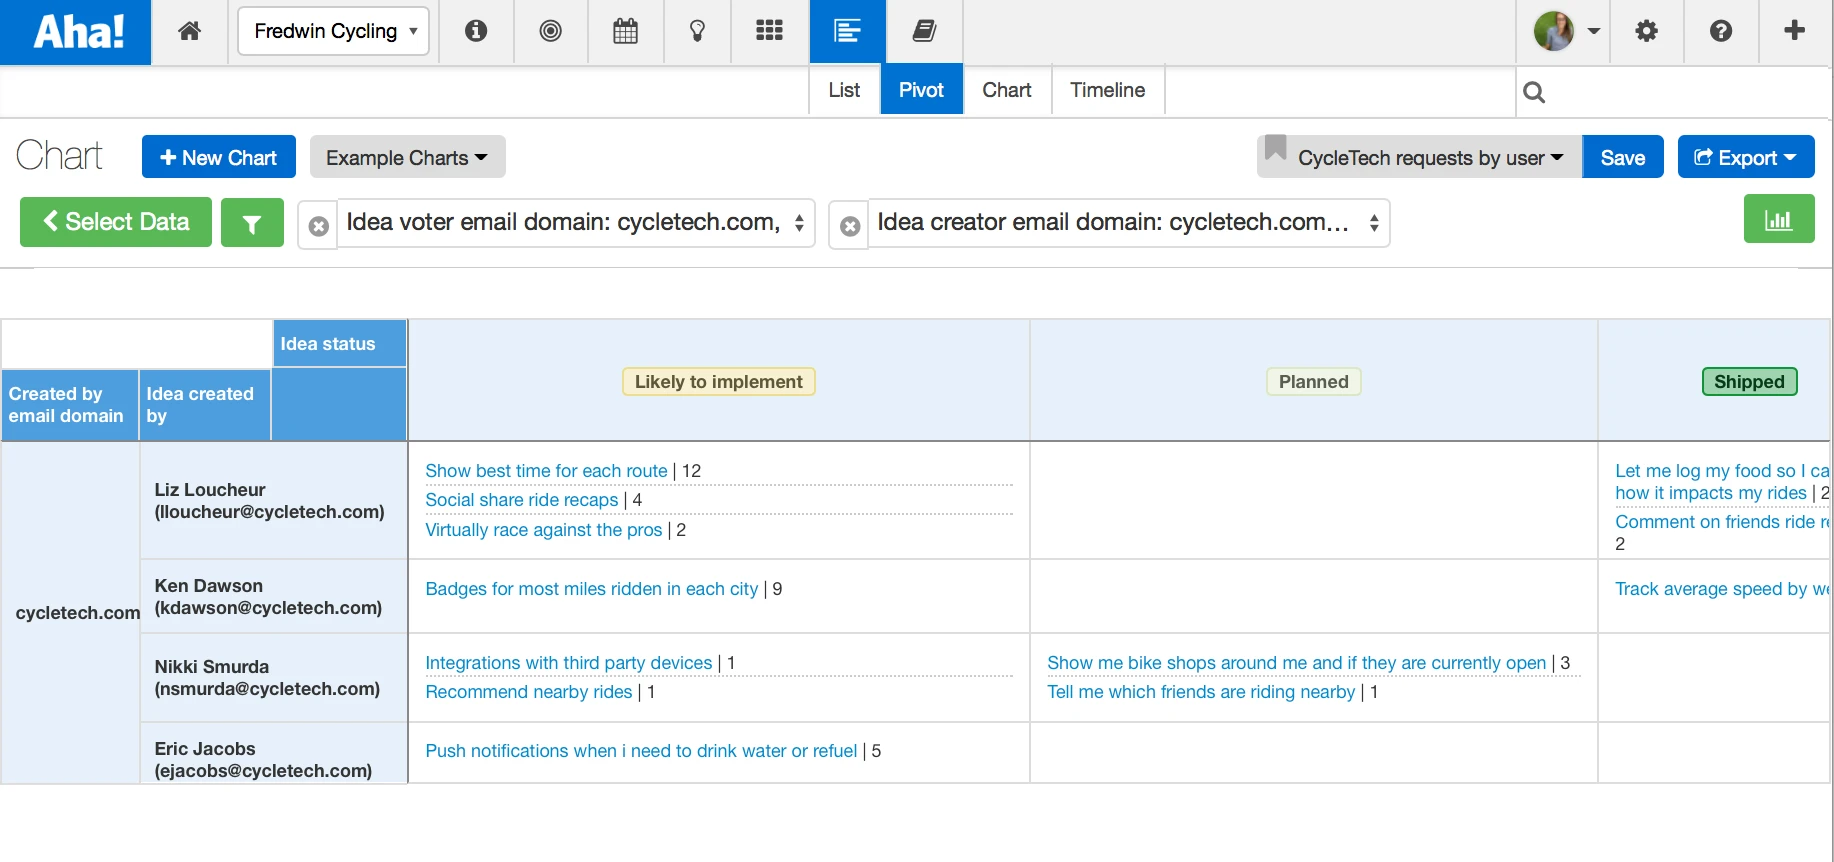
Task: Click the 'Likely to implement' status label
Action: coord(719,382)
